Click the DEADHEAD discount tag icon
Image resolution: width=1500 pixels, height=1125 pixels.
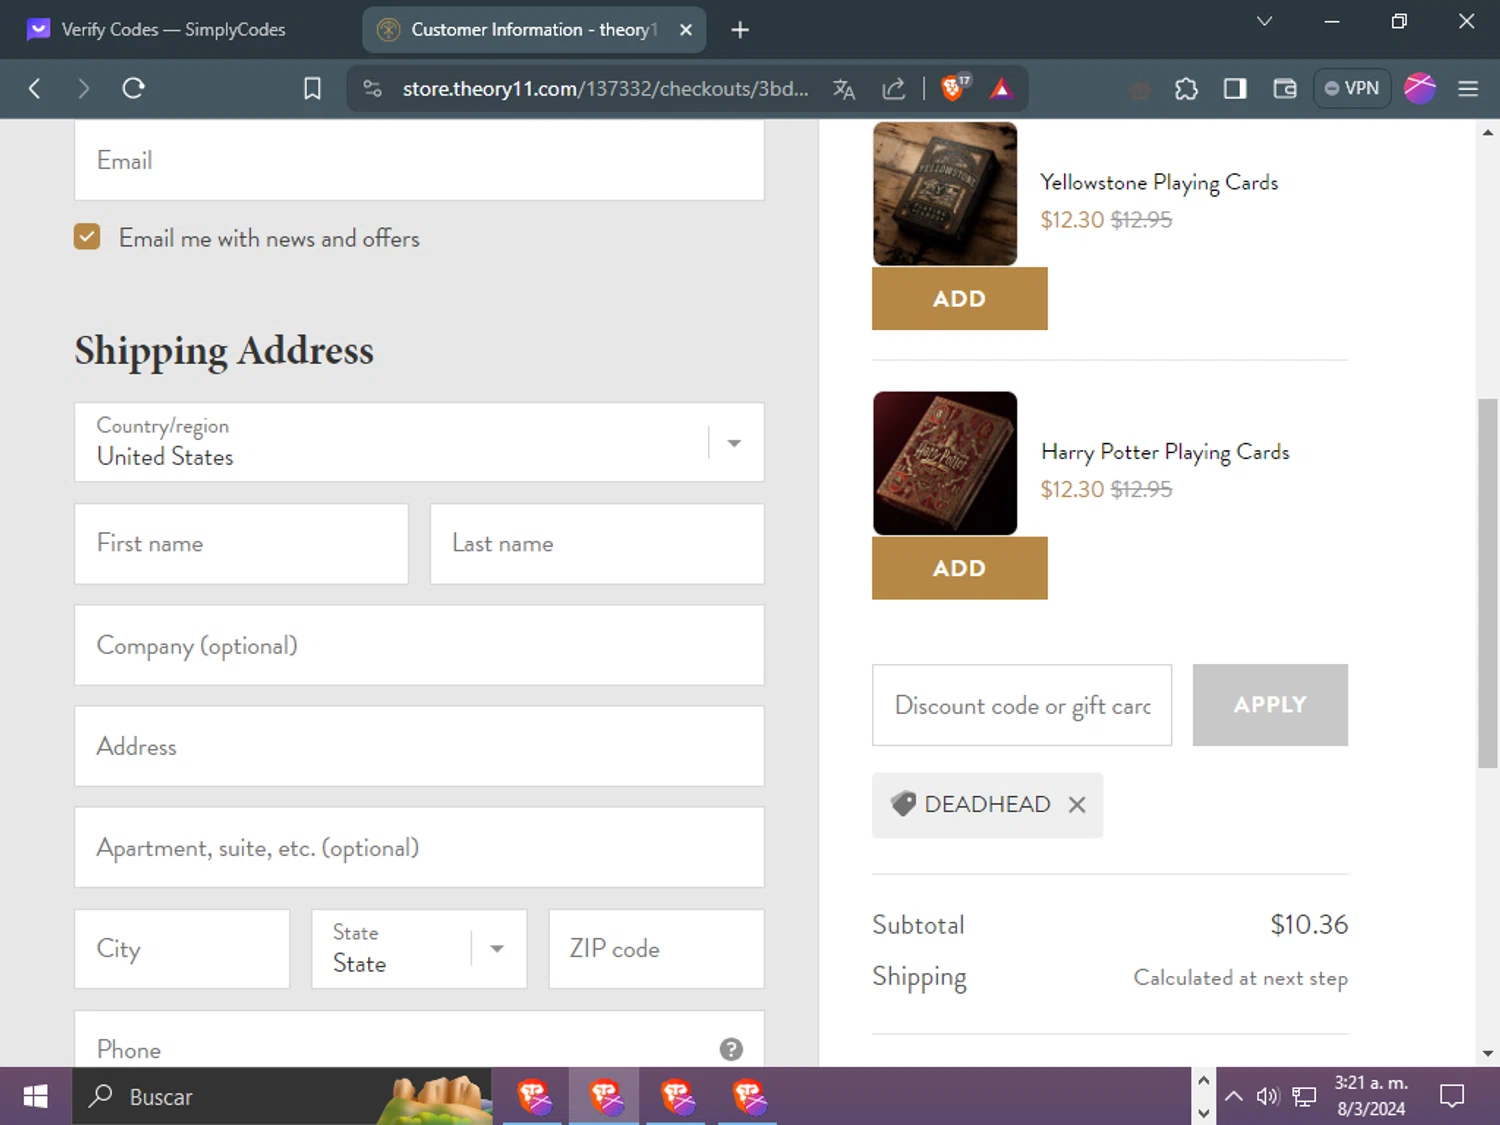[903, 804]
